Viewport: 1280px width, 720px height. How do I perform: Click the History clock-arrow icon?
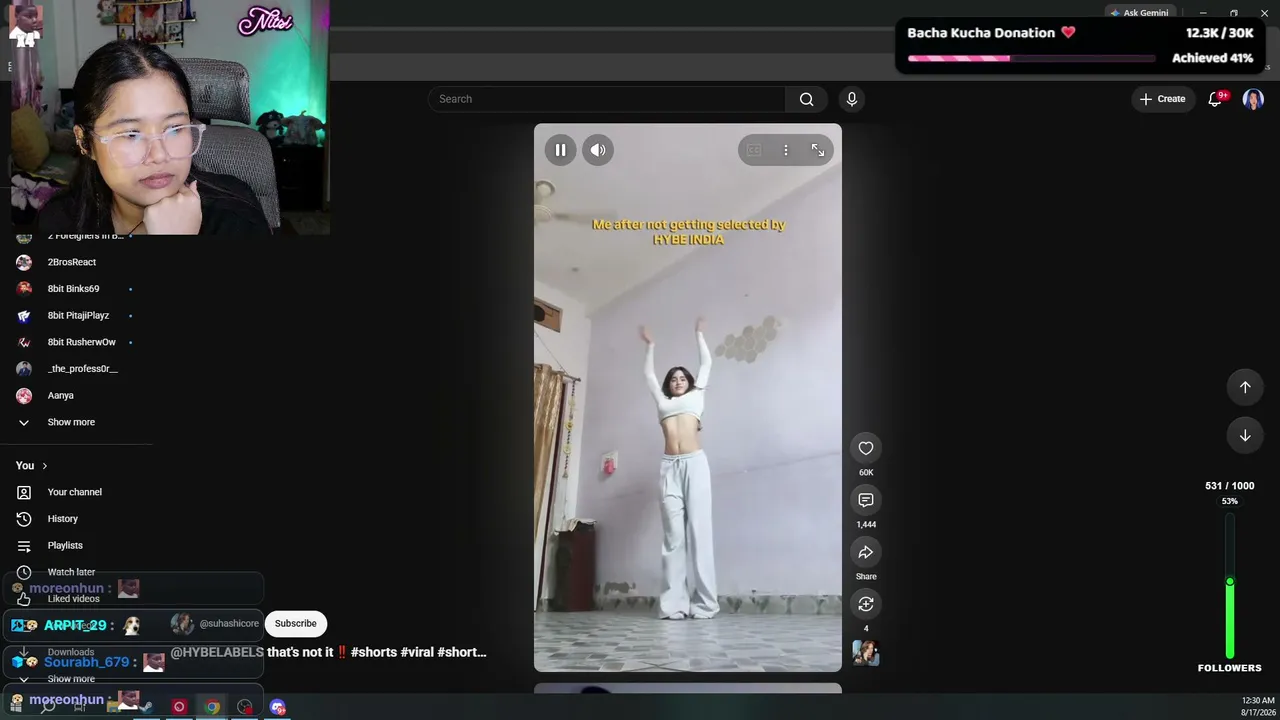24,519
